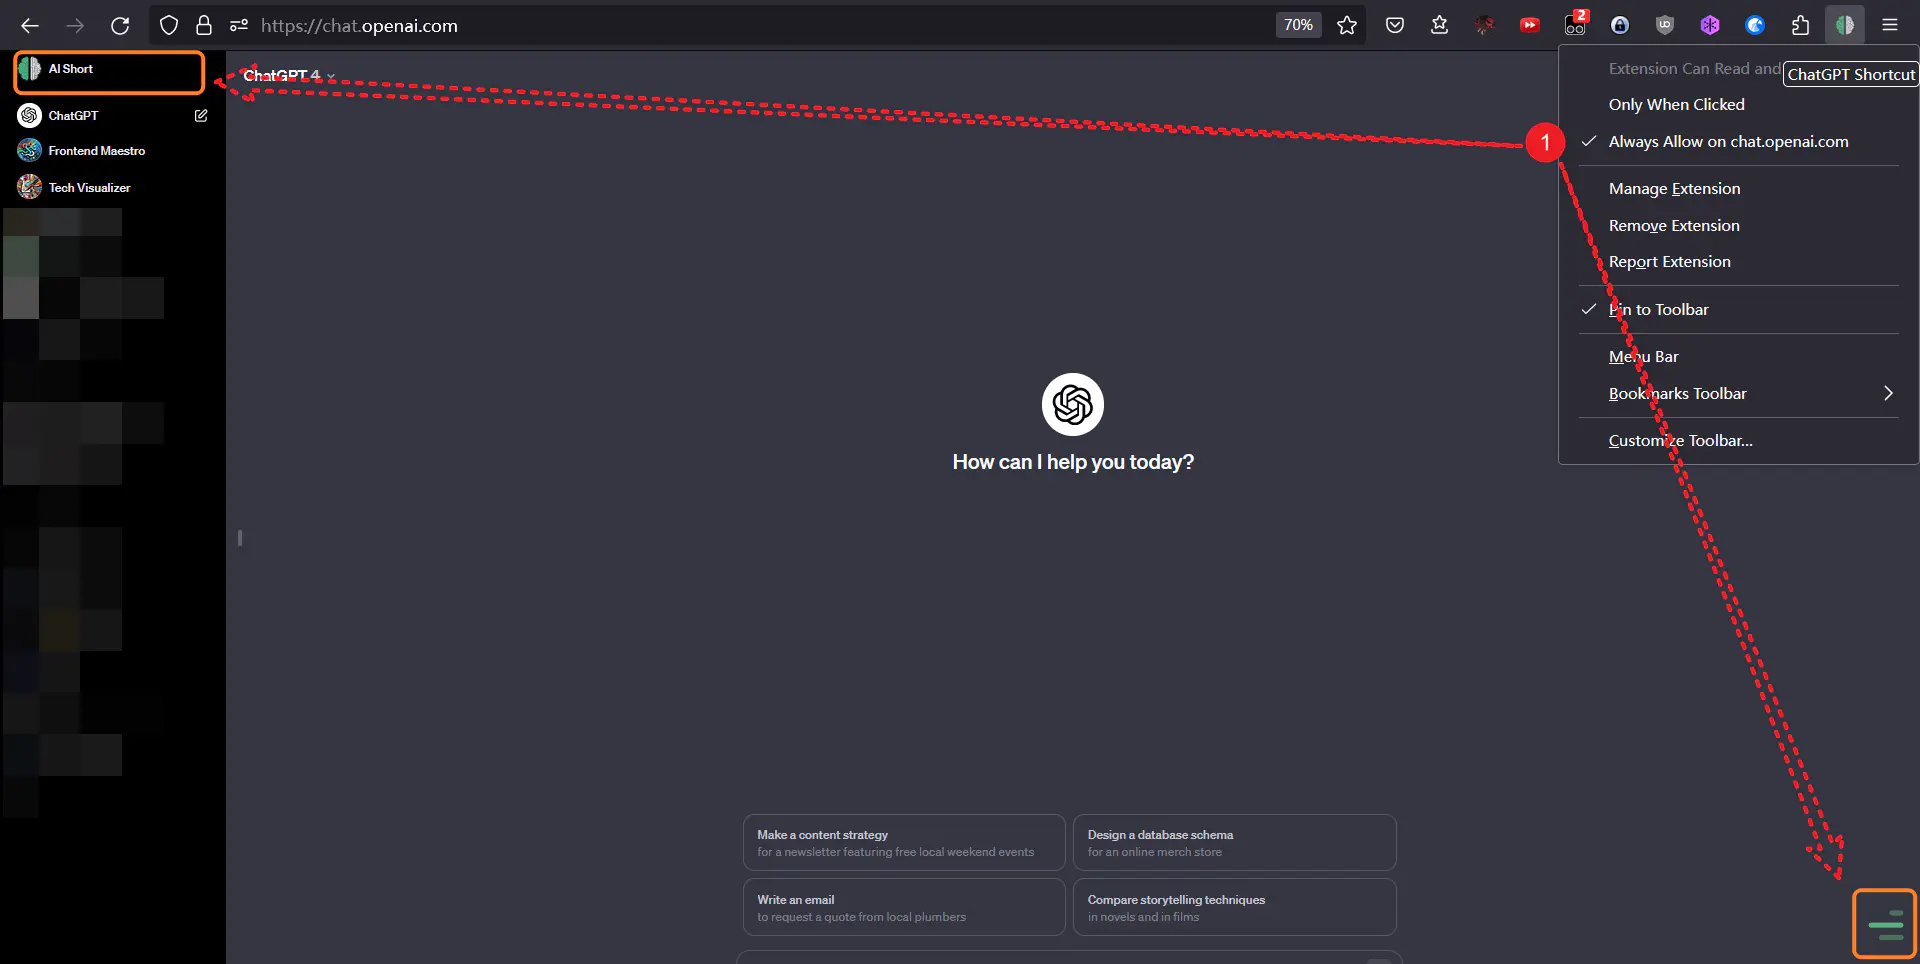This screenshot has width=1920, height=964.
Task: Click the Make a content strategy card
Action: coord(902,842)
